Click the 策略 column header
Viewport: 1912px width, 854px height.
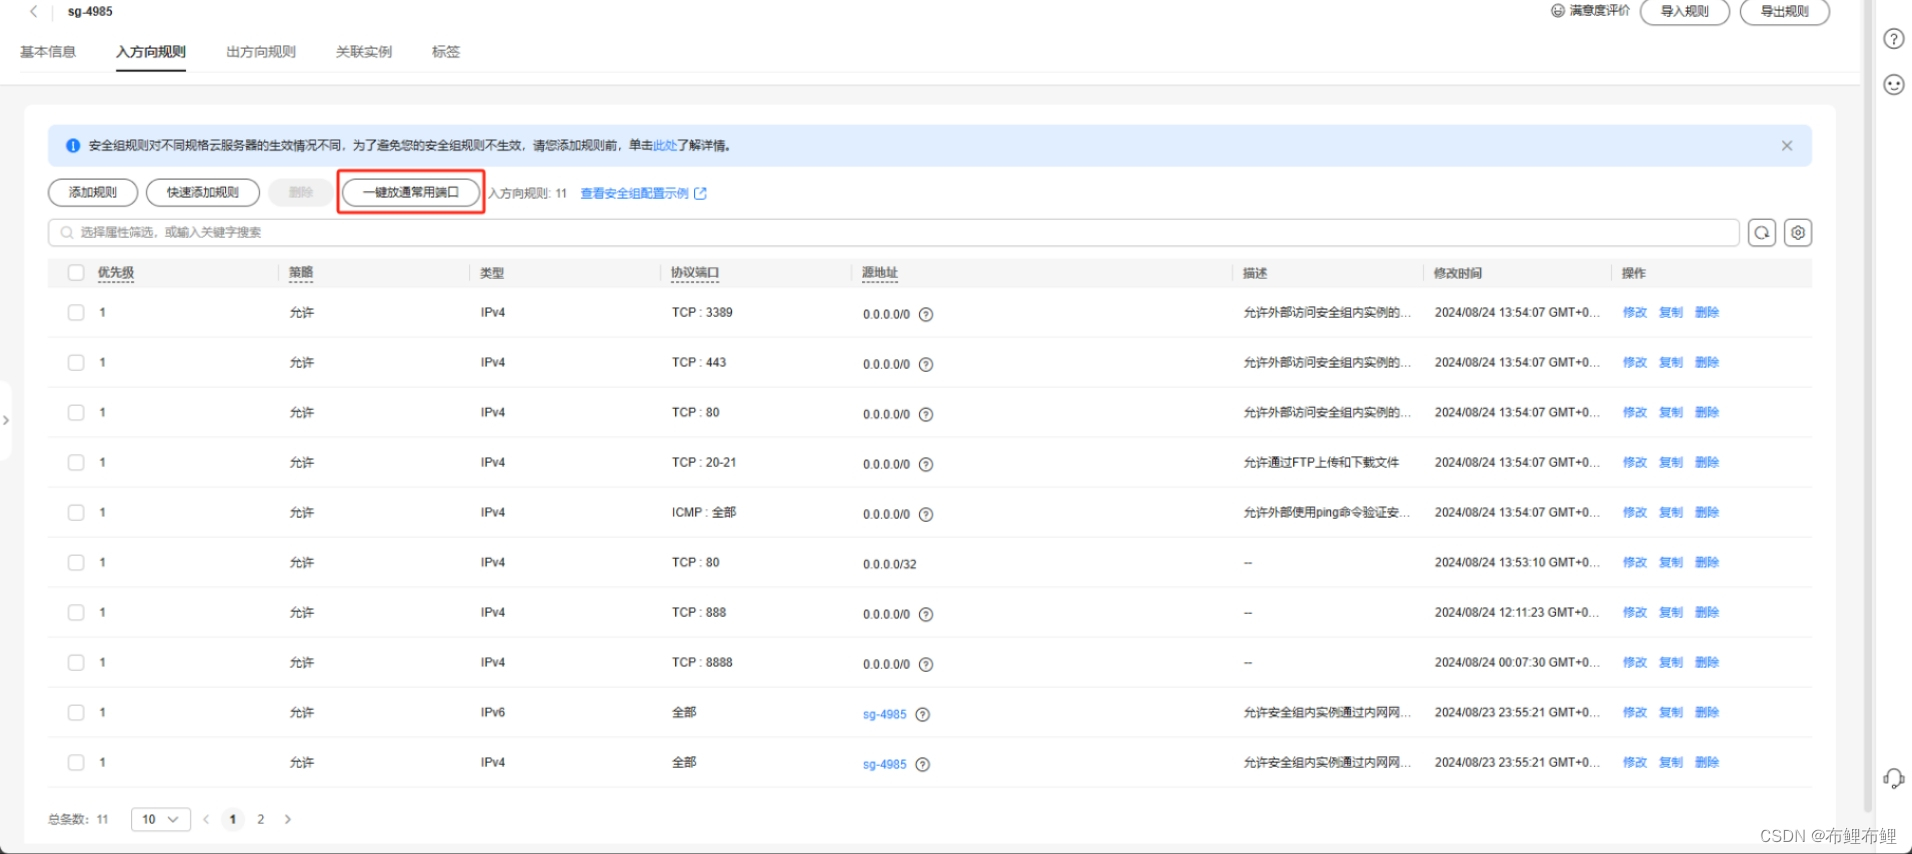(x=301, y=273)
